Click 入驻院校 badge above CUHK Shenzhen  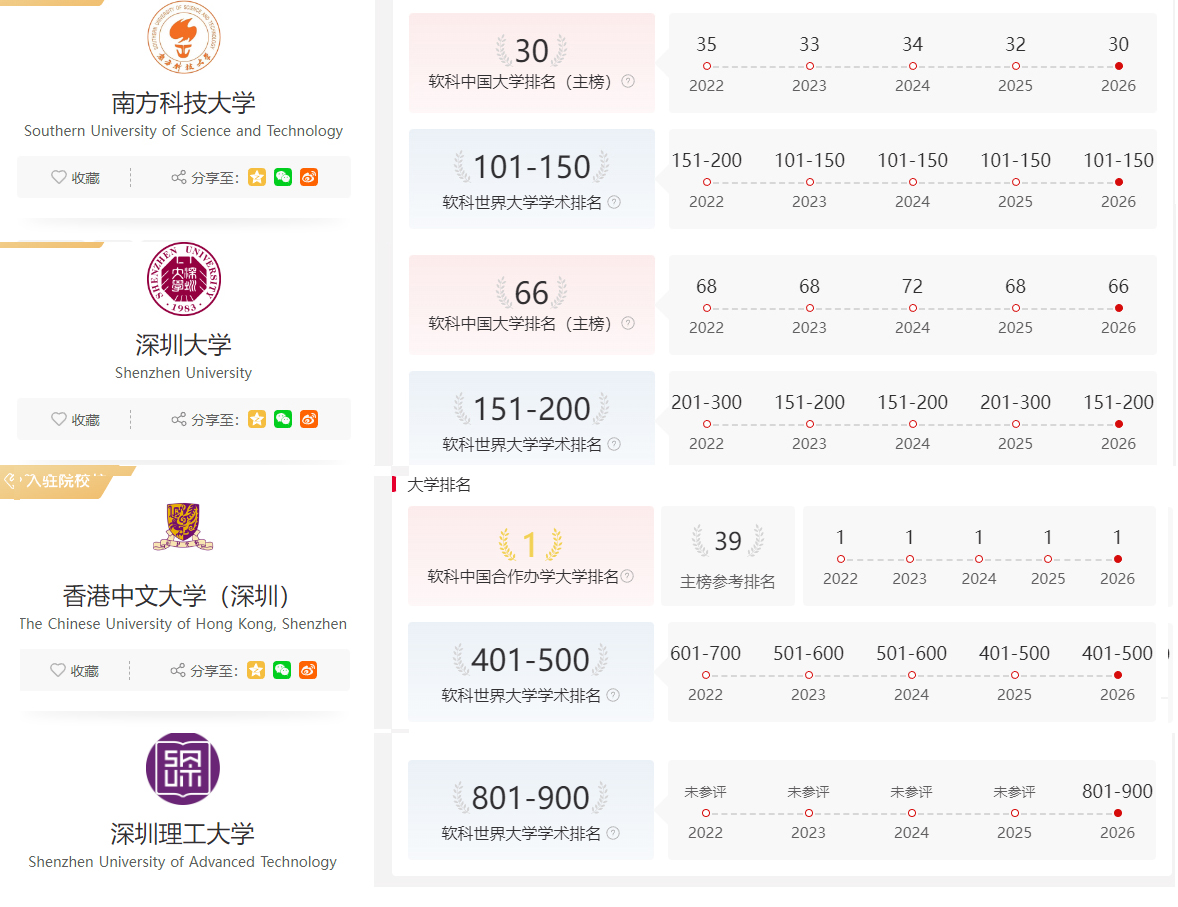[x=59, y=481]
